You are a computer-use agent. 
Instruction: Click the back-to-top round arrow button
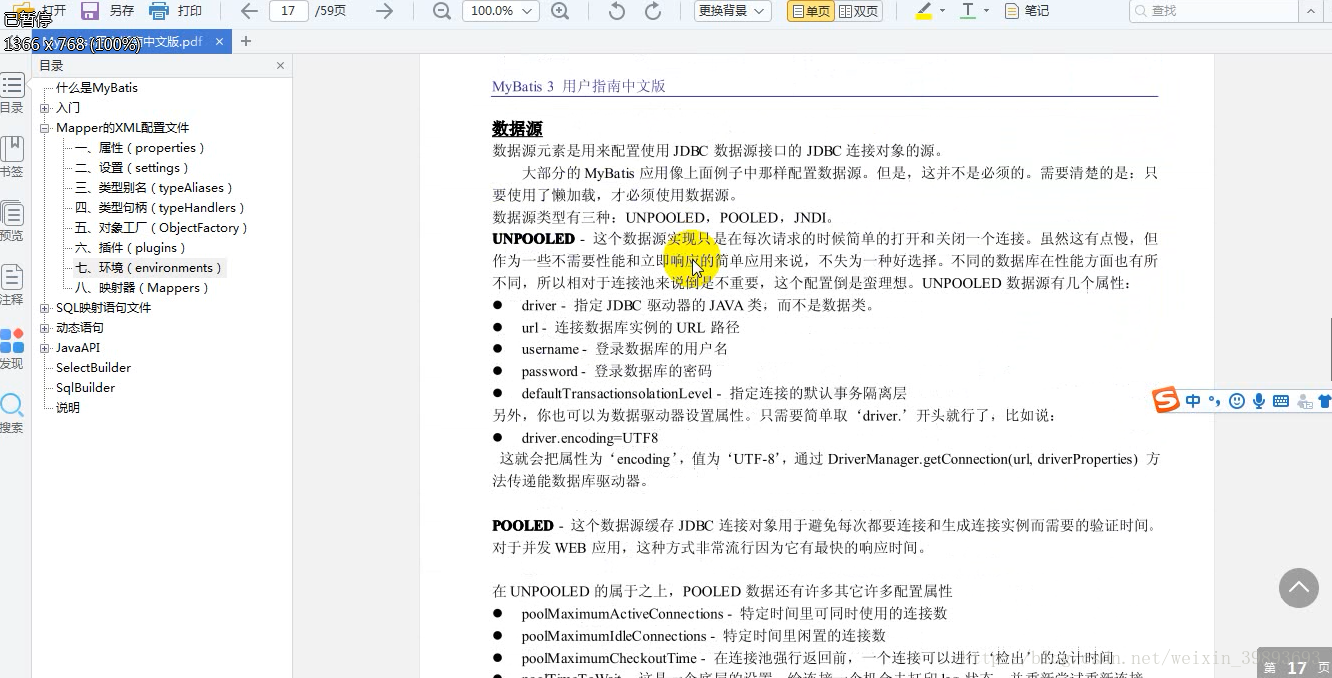click(1299, 588)
